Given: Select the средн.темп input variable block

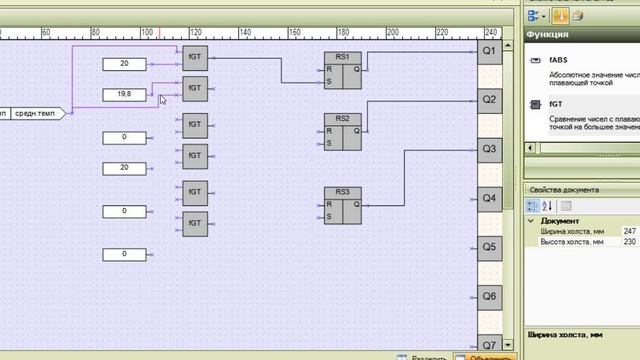Looking at the screenshot, I should click(x=38, y=113).
